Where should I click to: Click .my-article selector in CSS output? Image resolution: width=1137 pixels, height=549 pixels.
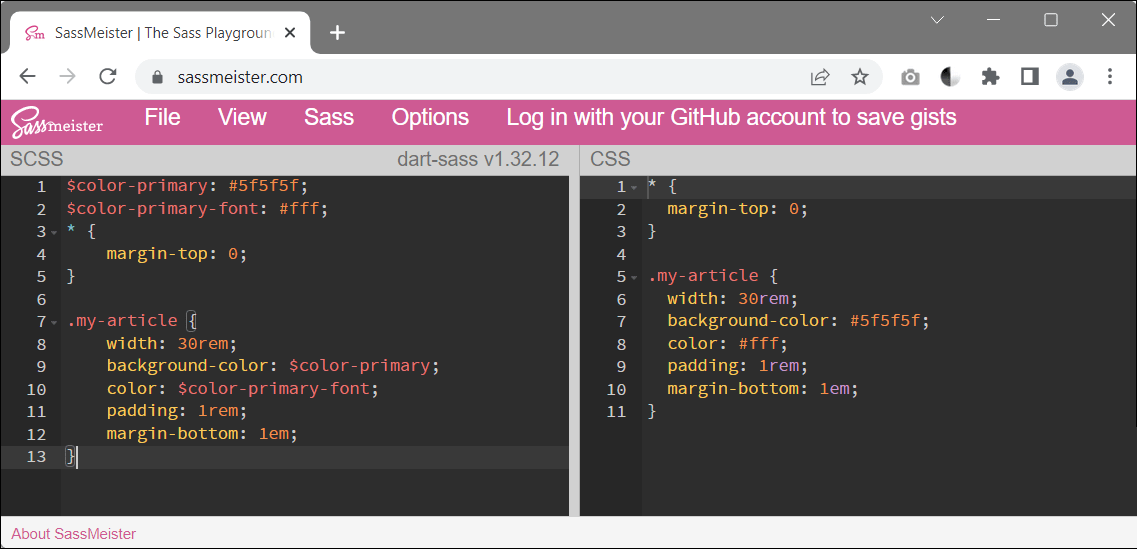pyautogui.click(x=703, y=276)
